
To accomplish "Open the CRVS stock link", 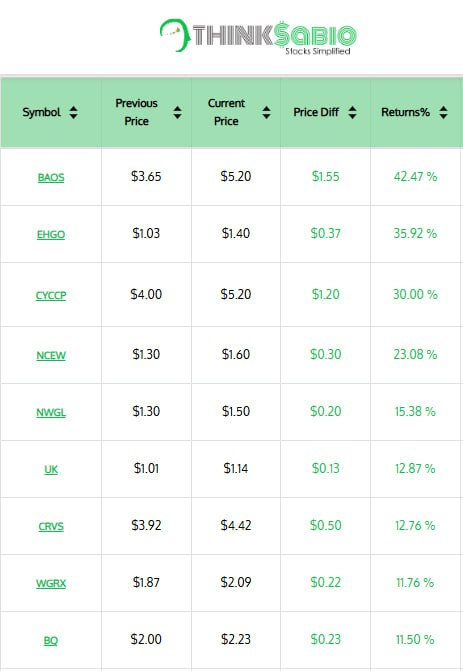I will (x=51, y=526).
